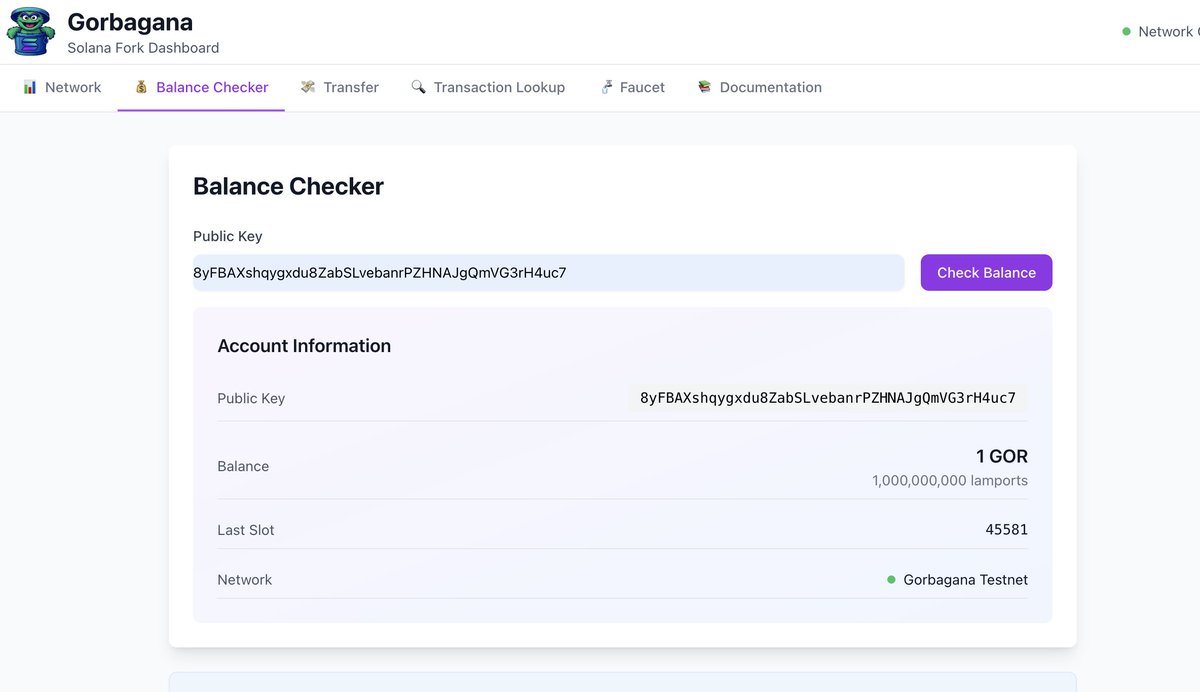Click the flying money icon beside Transfer

point(306,87)
